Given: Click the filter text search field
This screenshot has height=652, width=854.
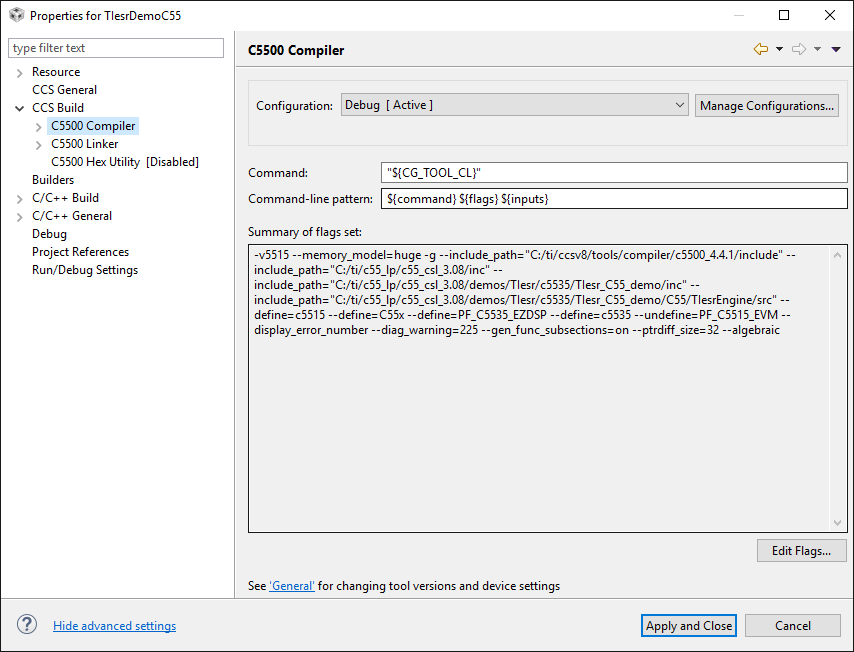Looking at the screenshot, I should (x=116, y=48).
